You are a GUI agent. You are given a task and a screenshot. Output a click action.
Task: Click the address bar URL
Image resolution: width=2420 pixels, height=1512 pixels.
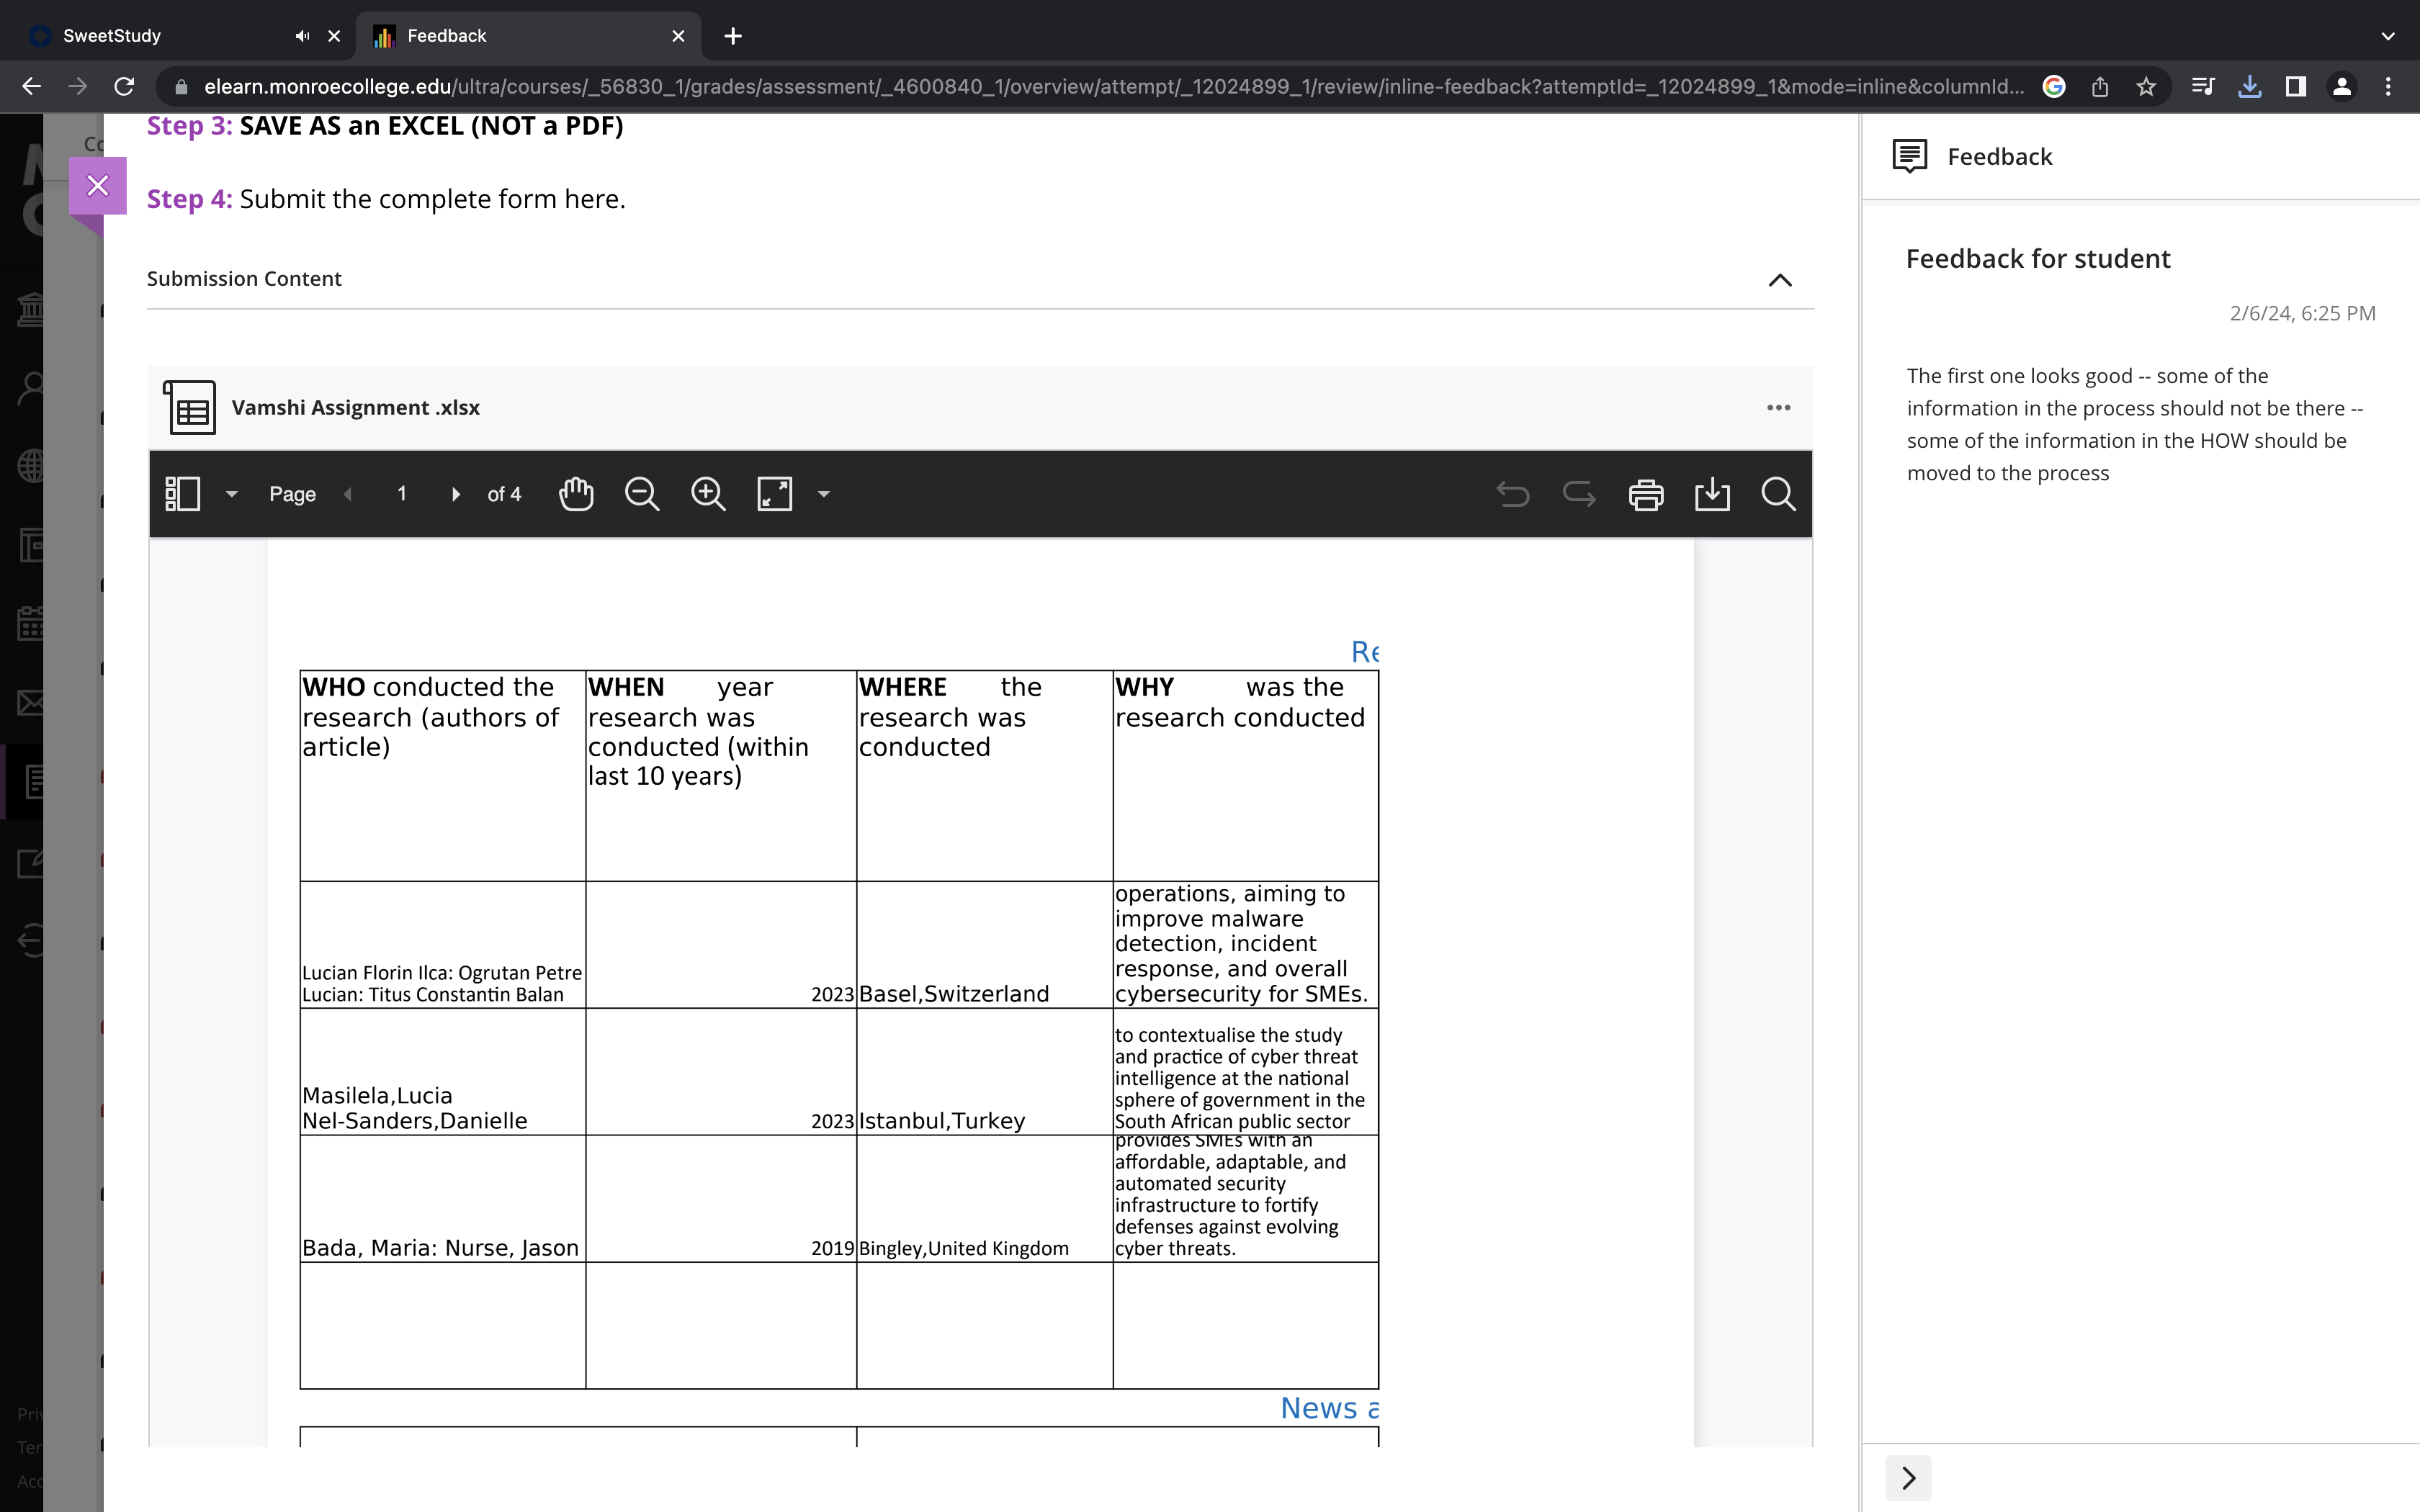click(1113, 87)
